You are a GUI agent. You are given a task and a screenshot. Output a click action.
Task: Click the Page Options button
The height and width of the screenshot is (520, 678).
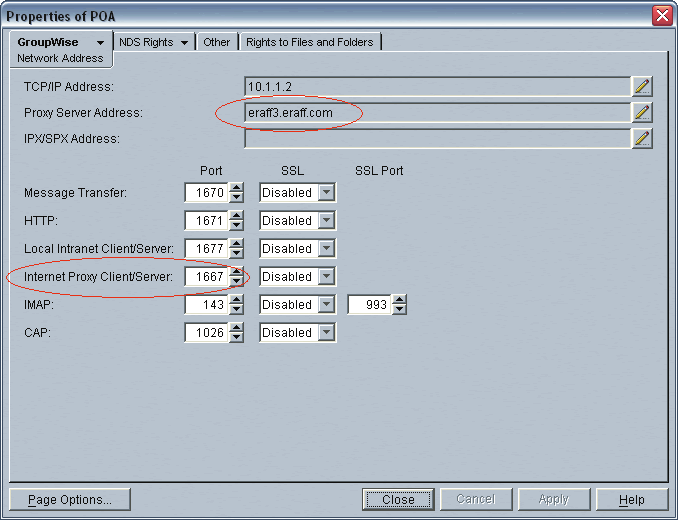click(x=70, y=499)
